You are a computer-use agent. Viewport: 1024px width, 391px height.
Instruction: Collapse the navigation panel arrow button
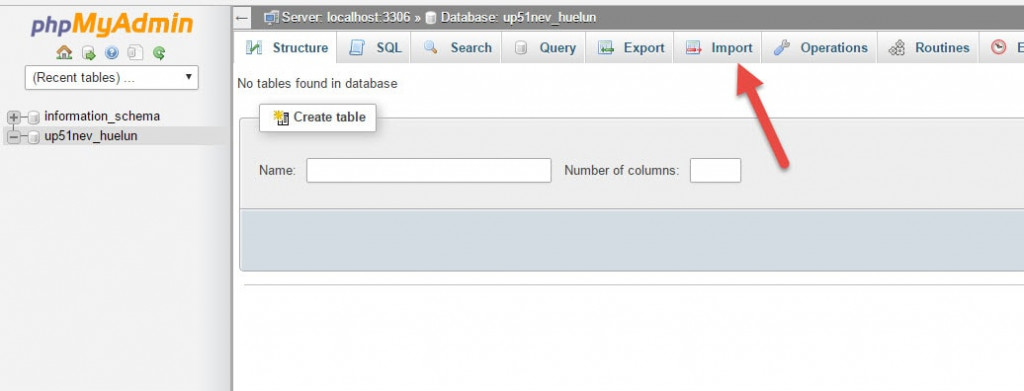(x=242, y=18)
